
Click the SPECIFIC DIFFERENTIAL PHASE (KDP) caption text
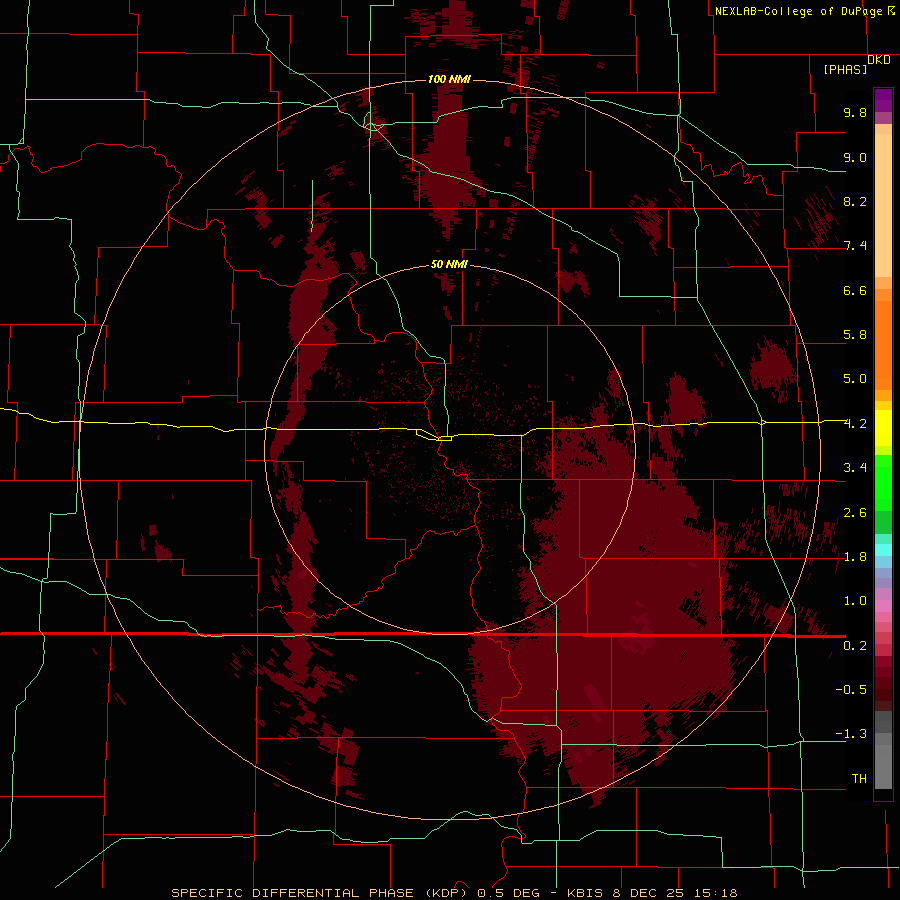point(317,893)
